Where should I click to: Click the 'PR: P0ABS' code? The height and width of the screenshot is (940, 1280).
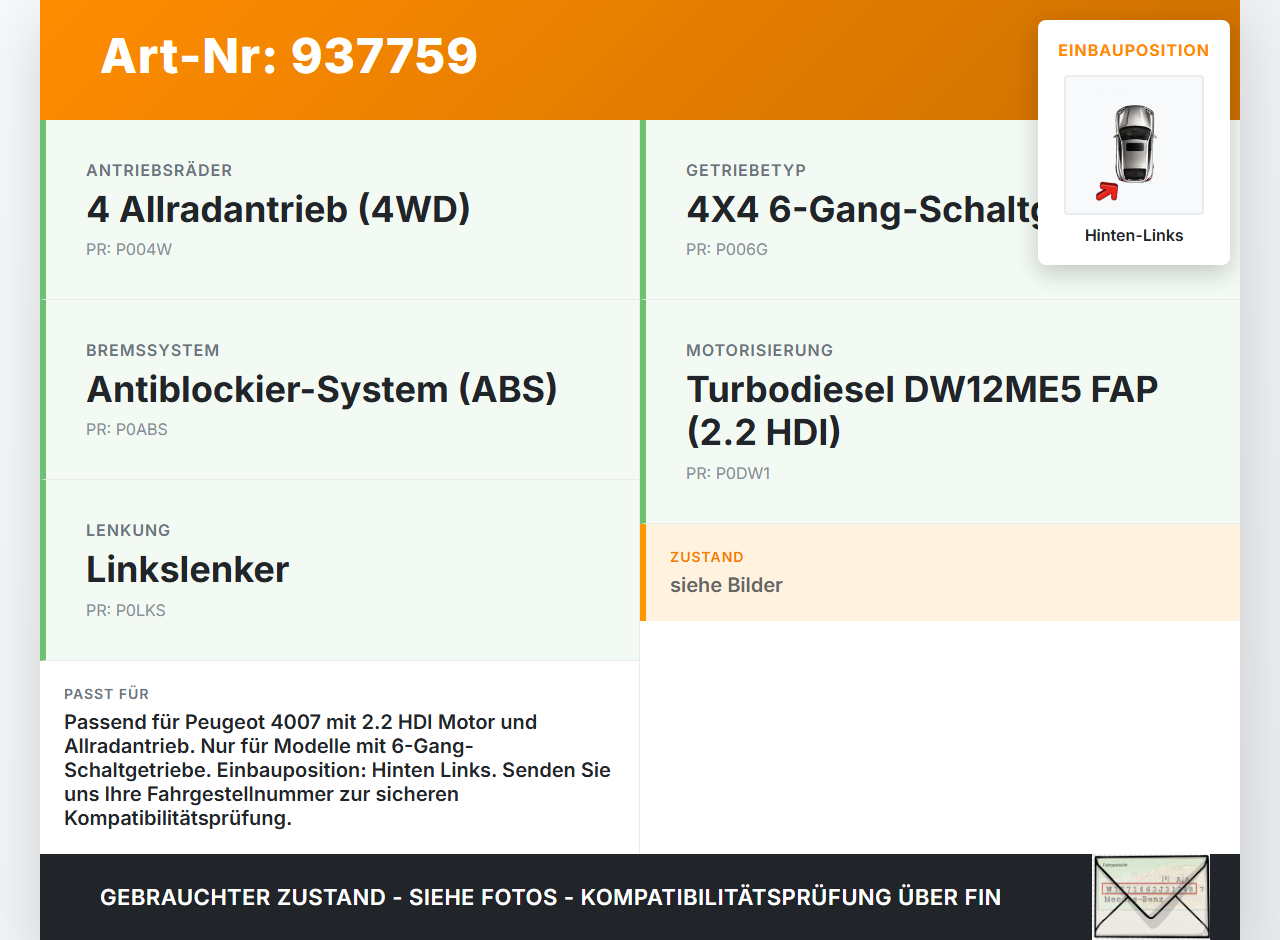(x=127, y=430)
